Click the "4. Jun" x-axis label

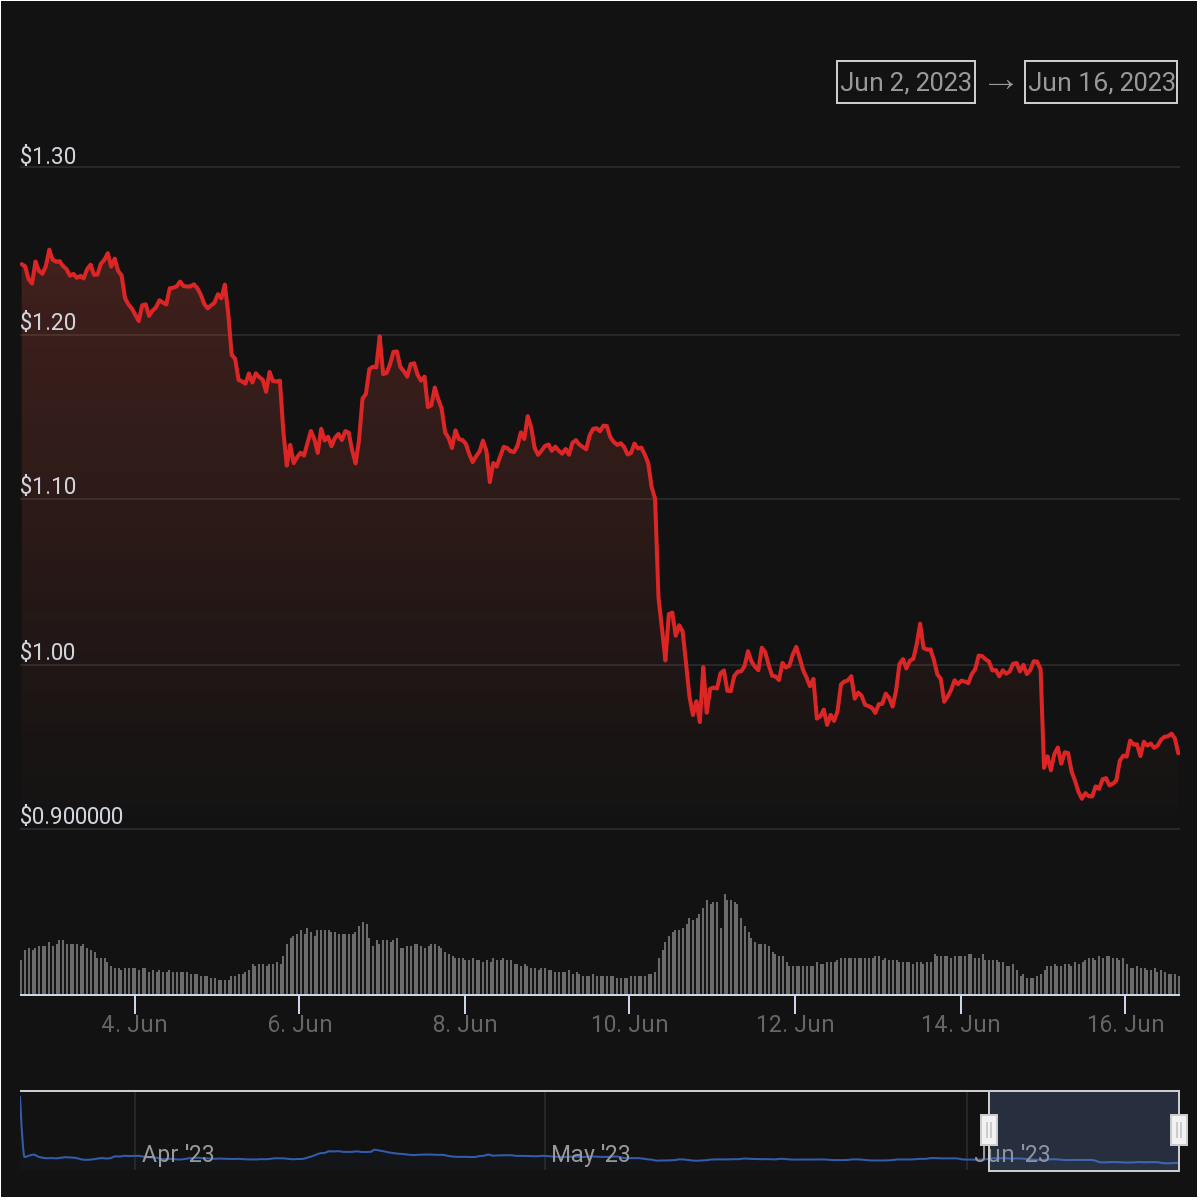(x=135, y=1024)
